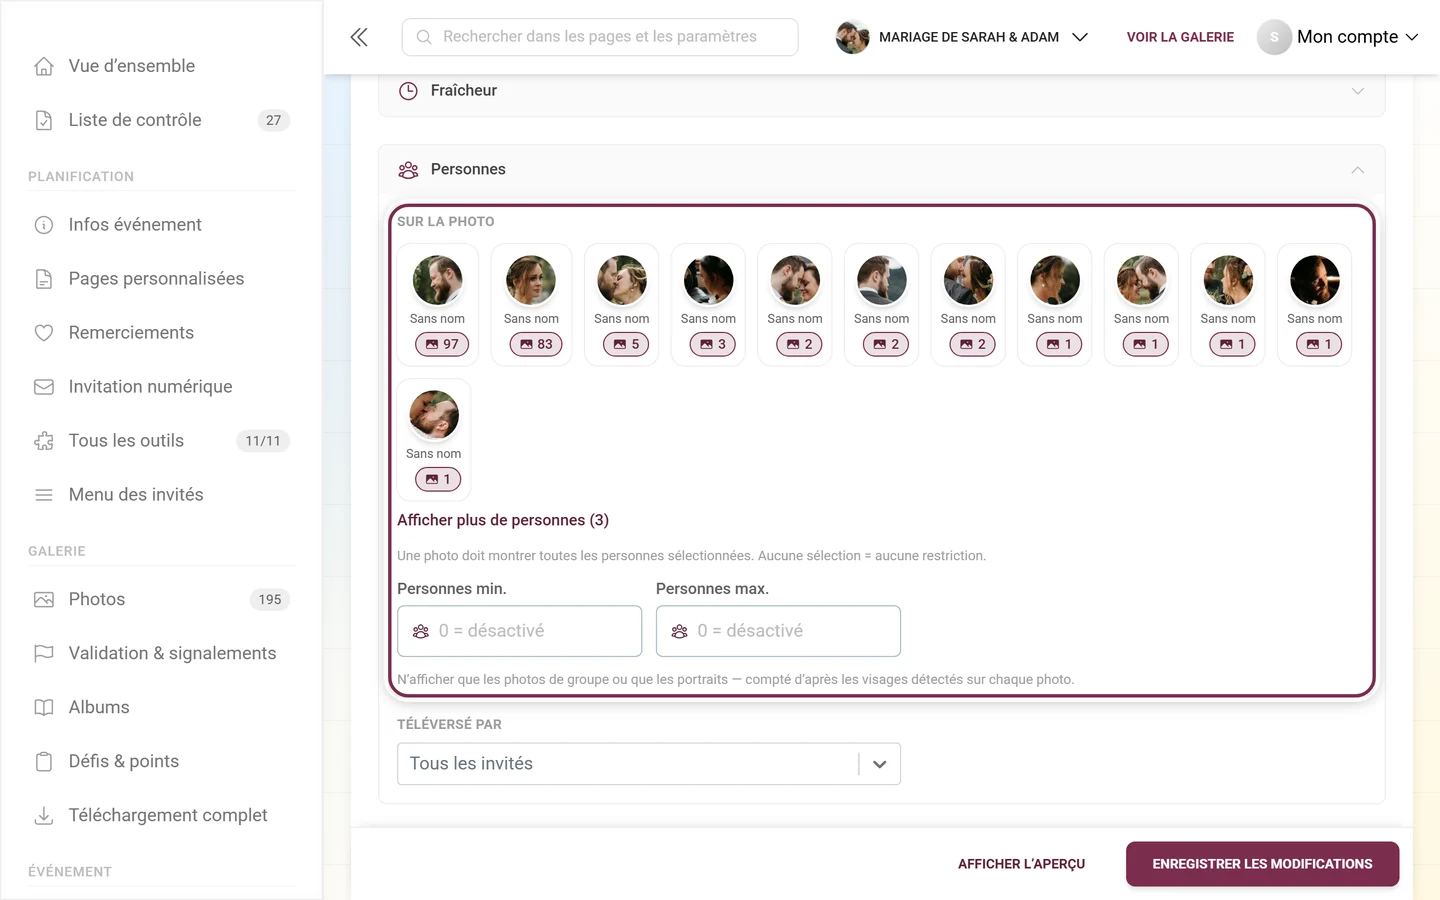This screenshot has height=900, width=1440.
Task: Click Afficher plus de personnes (3)
Action: pyautogui.click(x=503, y=520)
